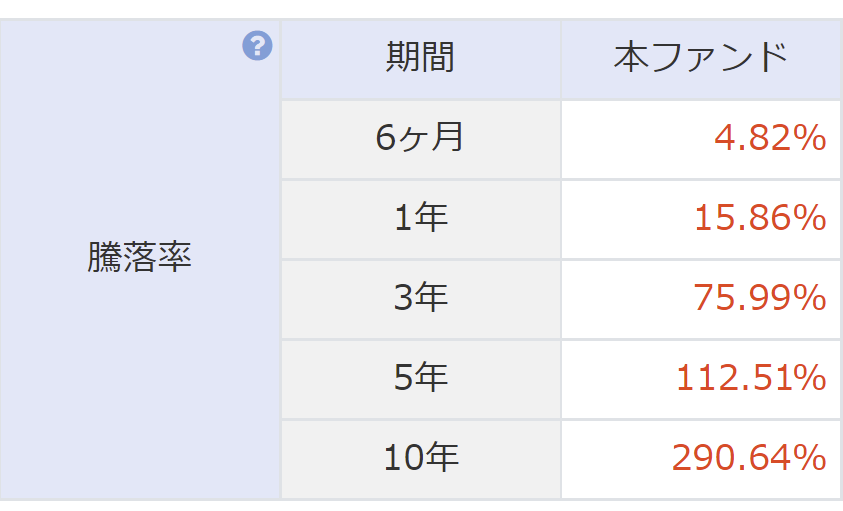Click the 75.99% return value
The height and width of the screenshot is (511, 843).
(760, 298)
